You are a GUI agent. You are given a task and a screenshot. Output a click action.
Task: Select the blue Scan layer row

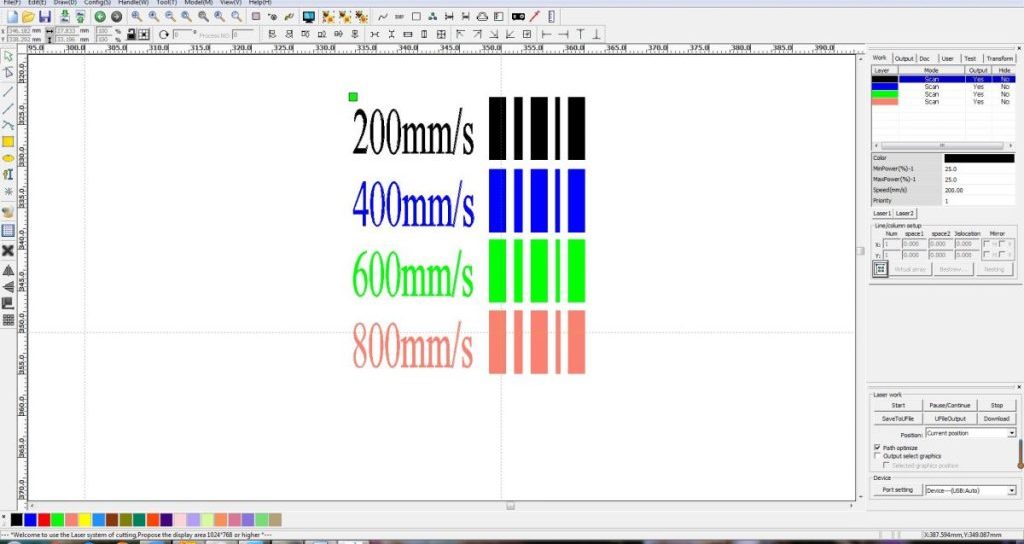[943, 86]
